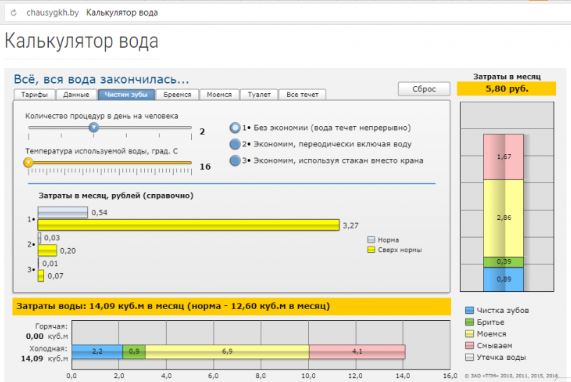The height and width of the screenshot is (382, 571).
Task: Click the Холодная 14,09 куб.м label
Action: pyautogui.click(x=44, y=354)
